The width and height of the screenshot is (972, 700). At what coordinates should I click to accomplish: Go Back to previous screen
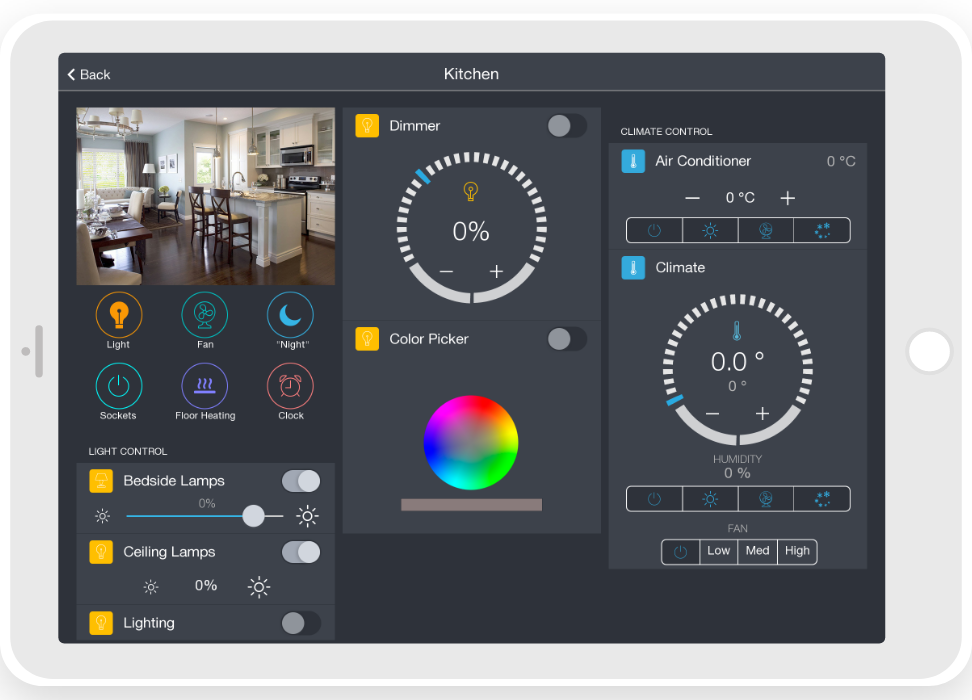click(x=89, y=75)
